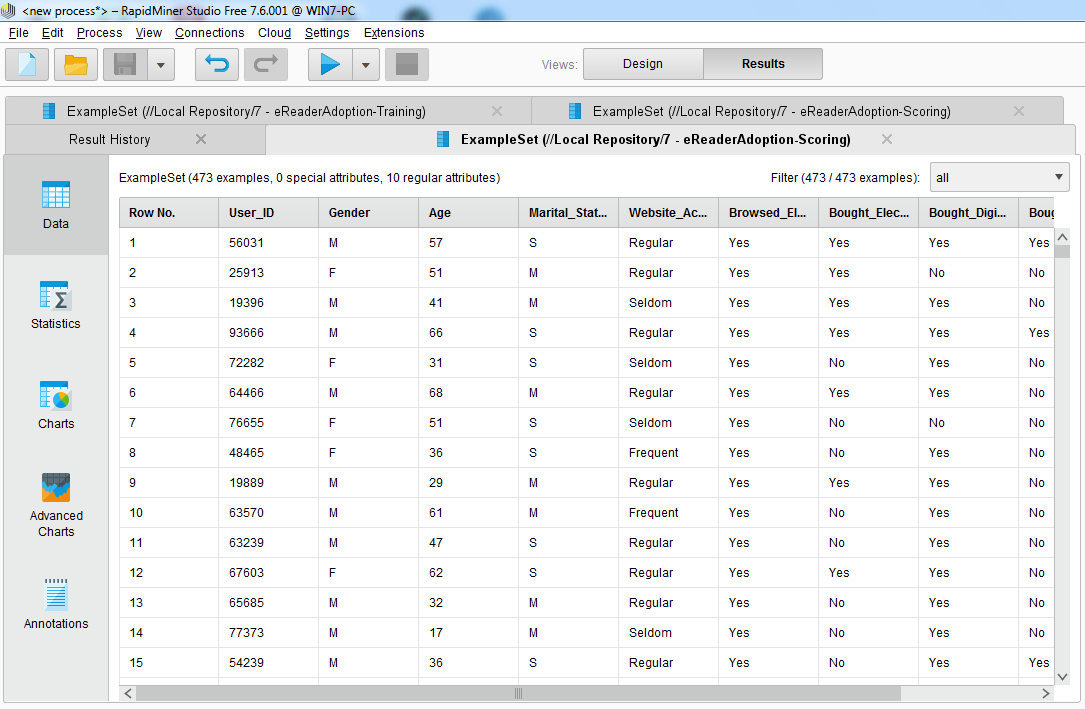The image size is (1085, 709).
Task: Switch to the Charts view
Action: tap(55, 405)
